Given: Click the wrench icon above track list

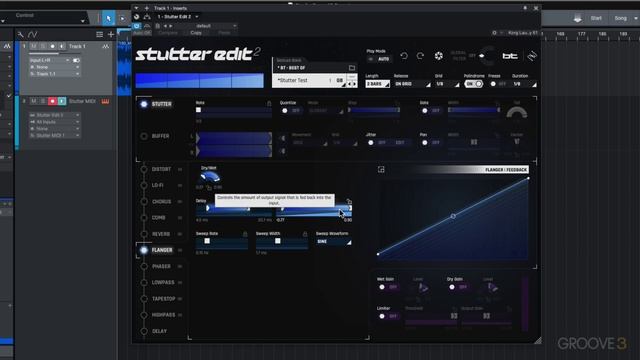Looking at the screenshot, I should tap(20, 35).
